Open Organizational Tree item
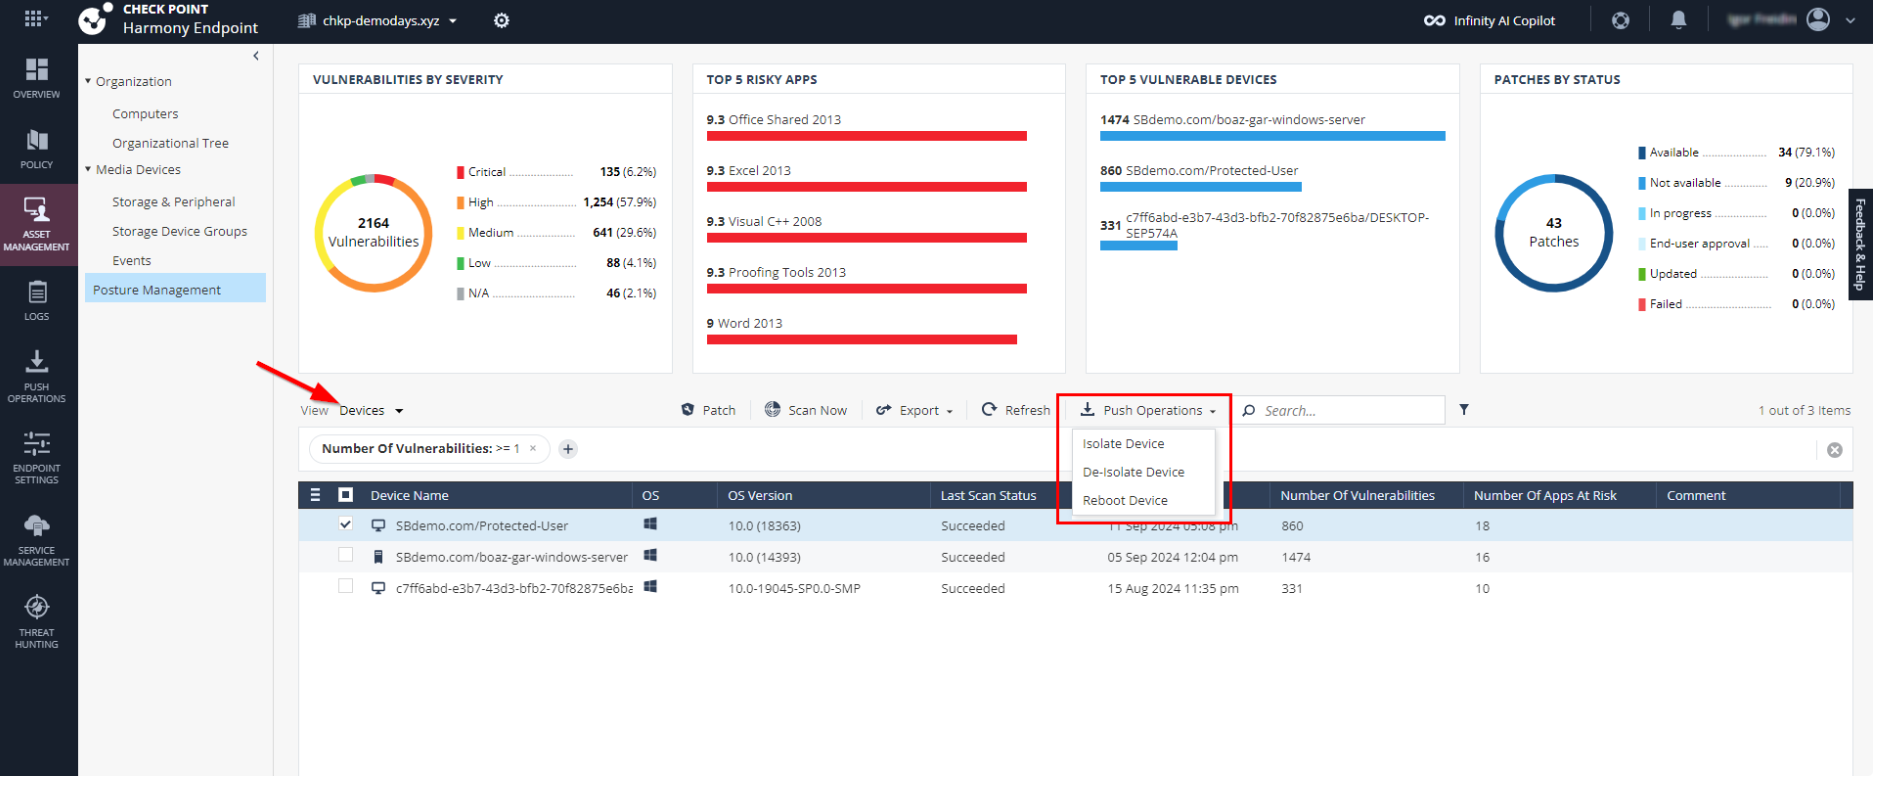The width and height of the screenshot is (1877, 786). point(170,143)
